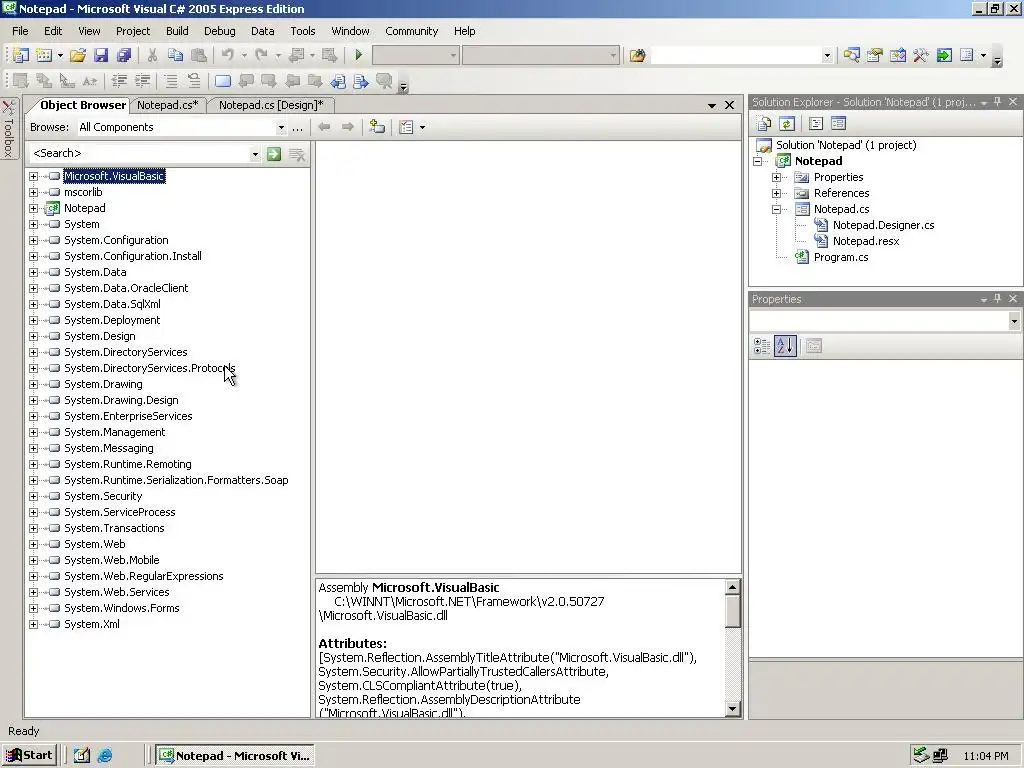Screen dimensions: 1024x768
Task: Click the Save All icon
Action: tap(123, 56)
